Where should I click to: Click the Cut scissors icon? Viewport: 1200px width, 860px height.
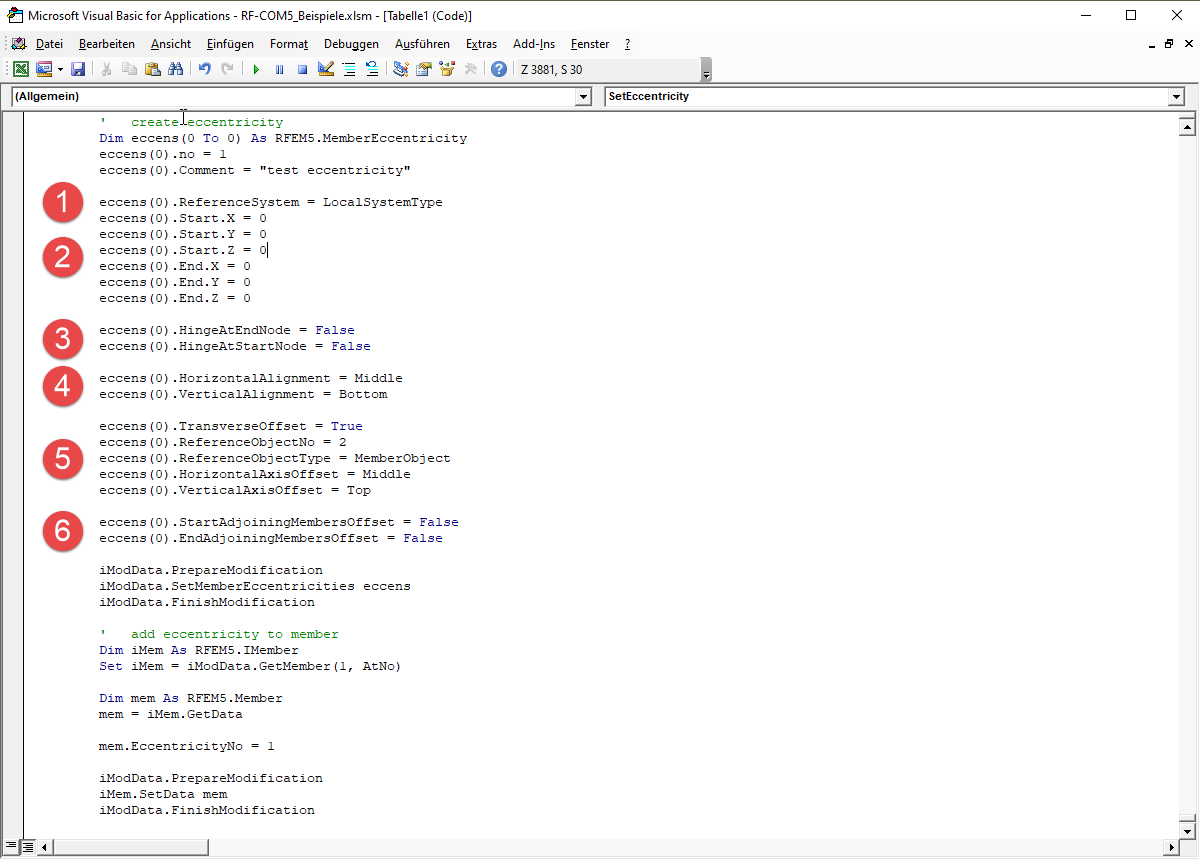106,69
